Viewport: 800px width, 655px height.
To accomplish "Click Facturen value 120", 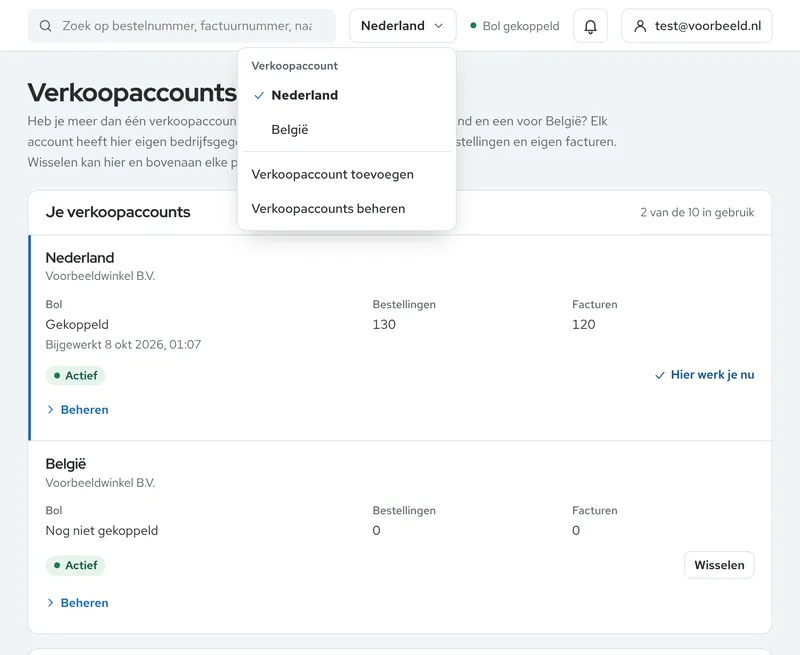I will pos(584,324).
